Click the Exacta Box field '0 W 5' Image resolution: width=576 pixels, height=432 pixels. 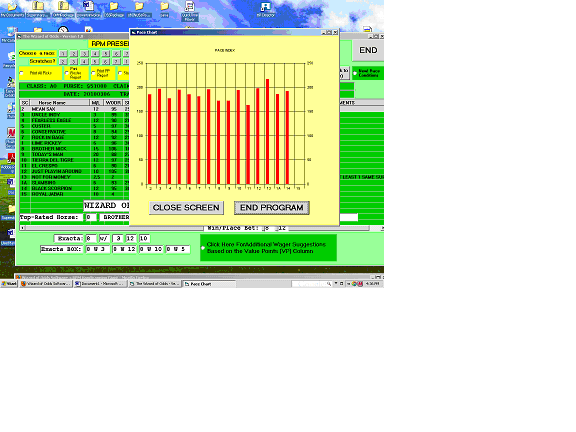coord(178,249)
